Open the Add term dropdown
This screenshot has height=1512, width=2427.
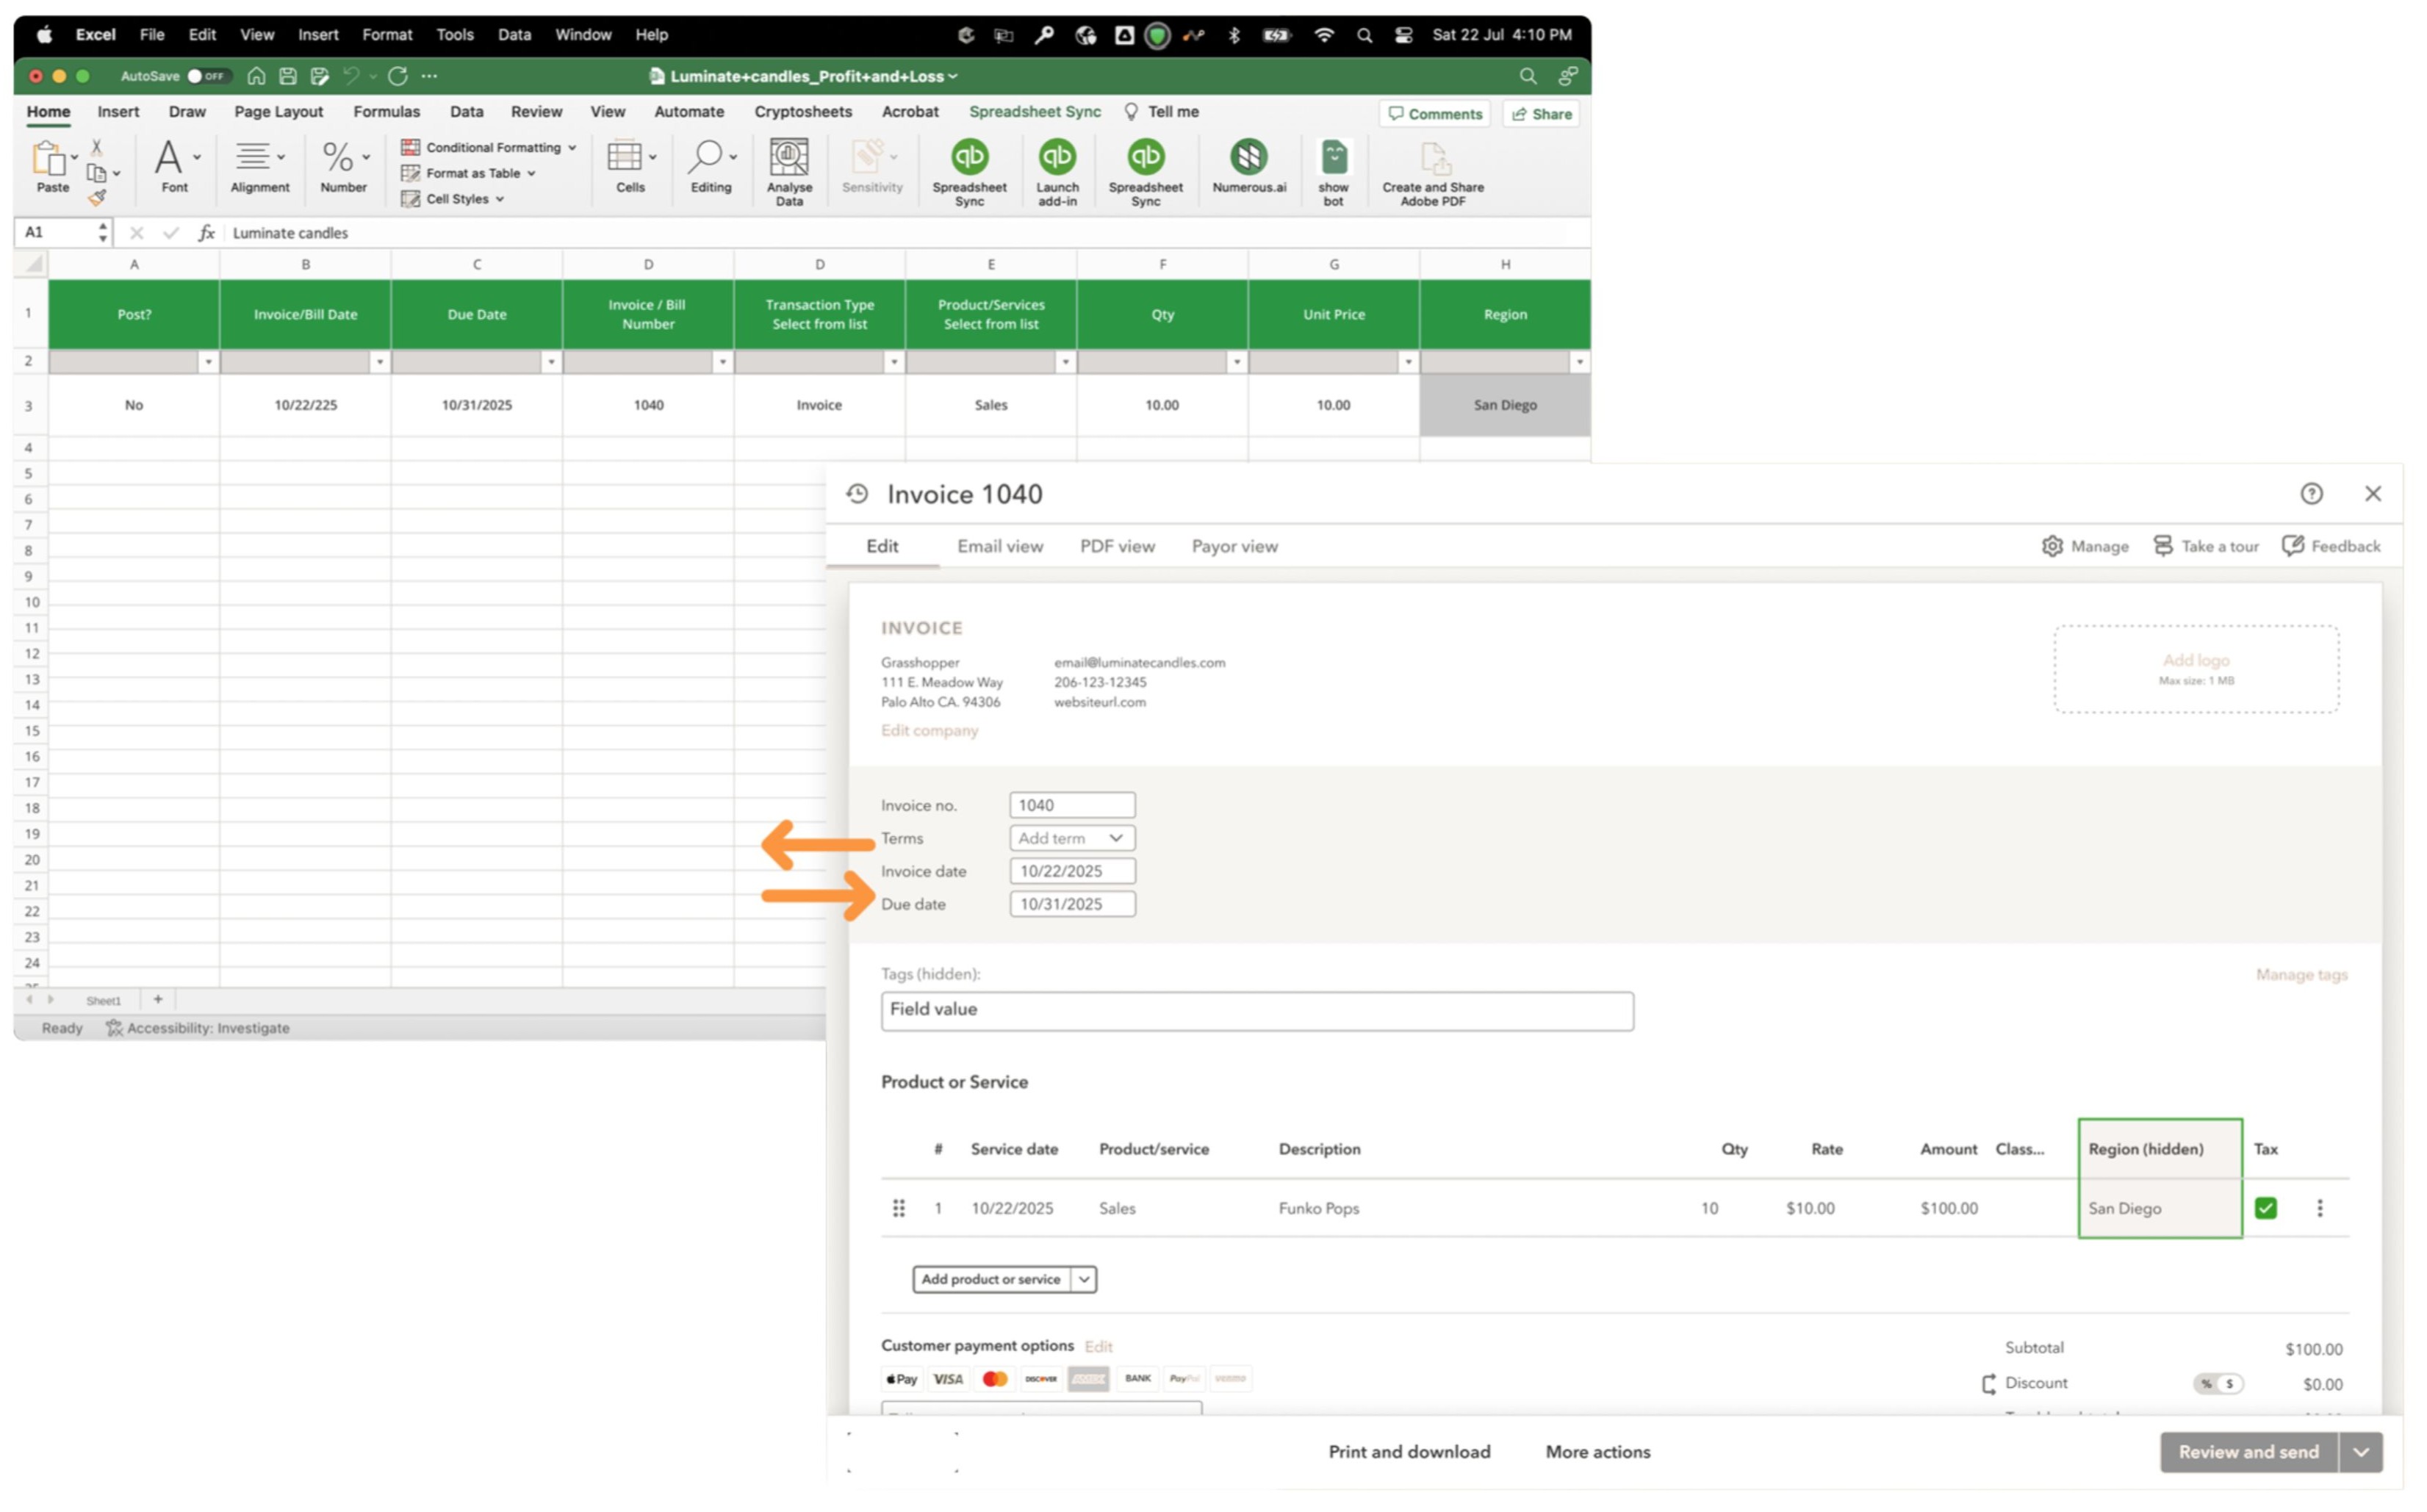(1072, 839)
